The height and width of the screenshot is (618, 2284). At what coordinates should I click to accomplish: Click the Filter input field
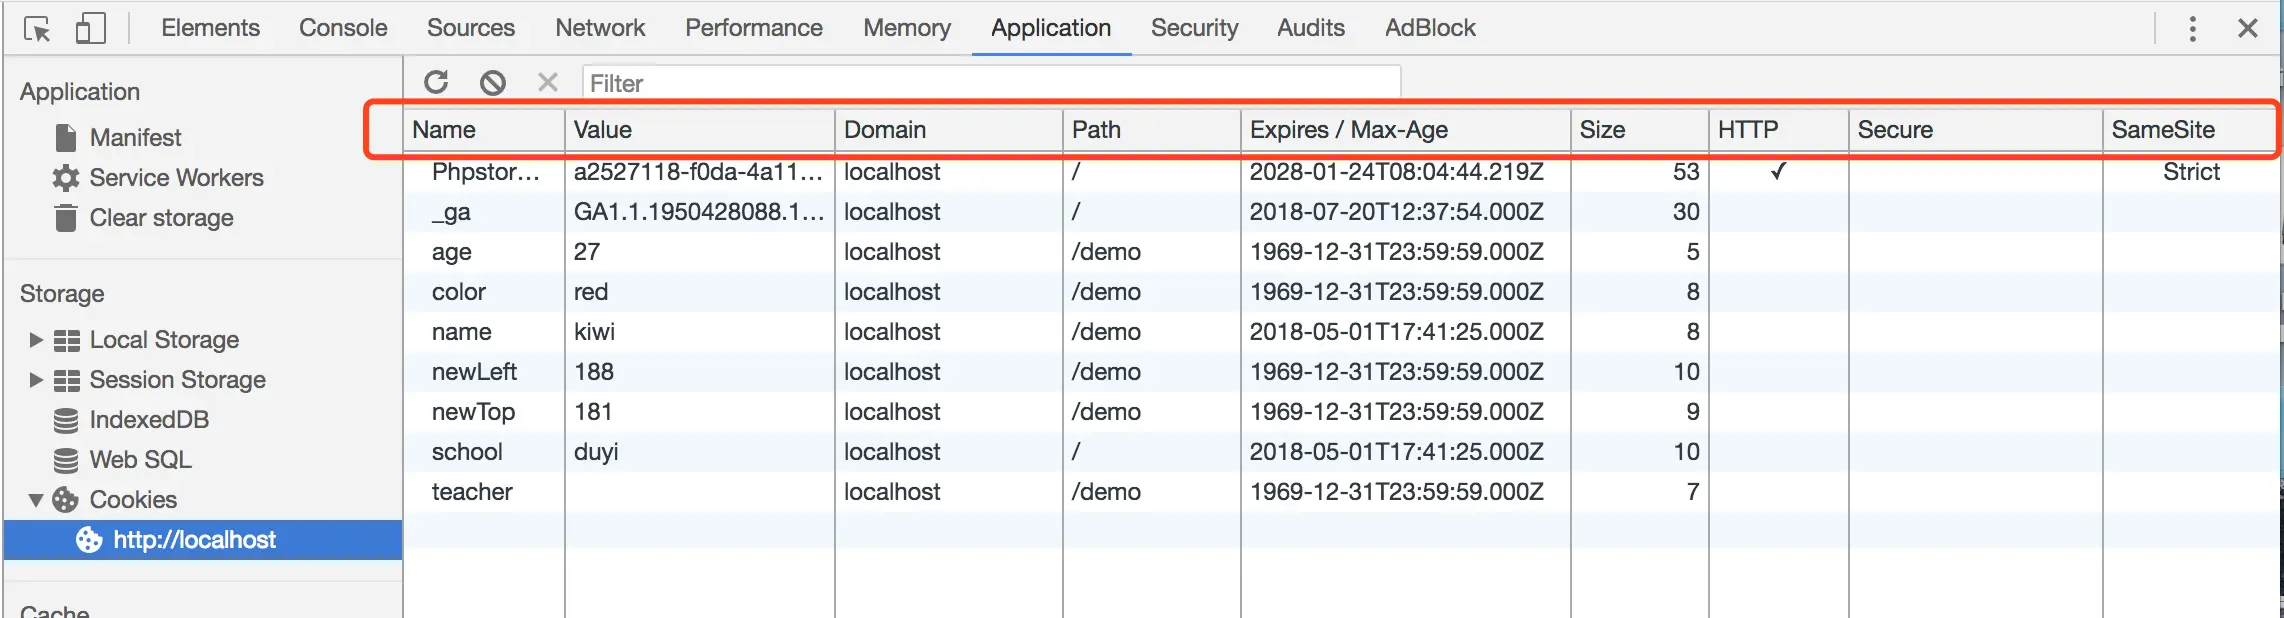tap(990, 83)
